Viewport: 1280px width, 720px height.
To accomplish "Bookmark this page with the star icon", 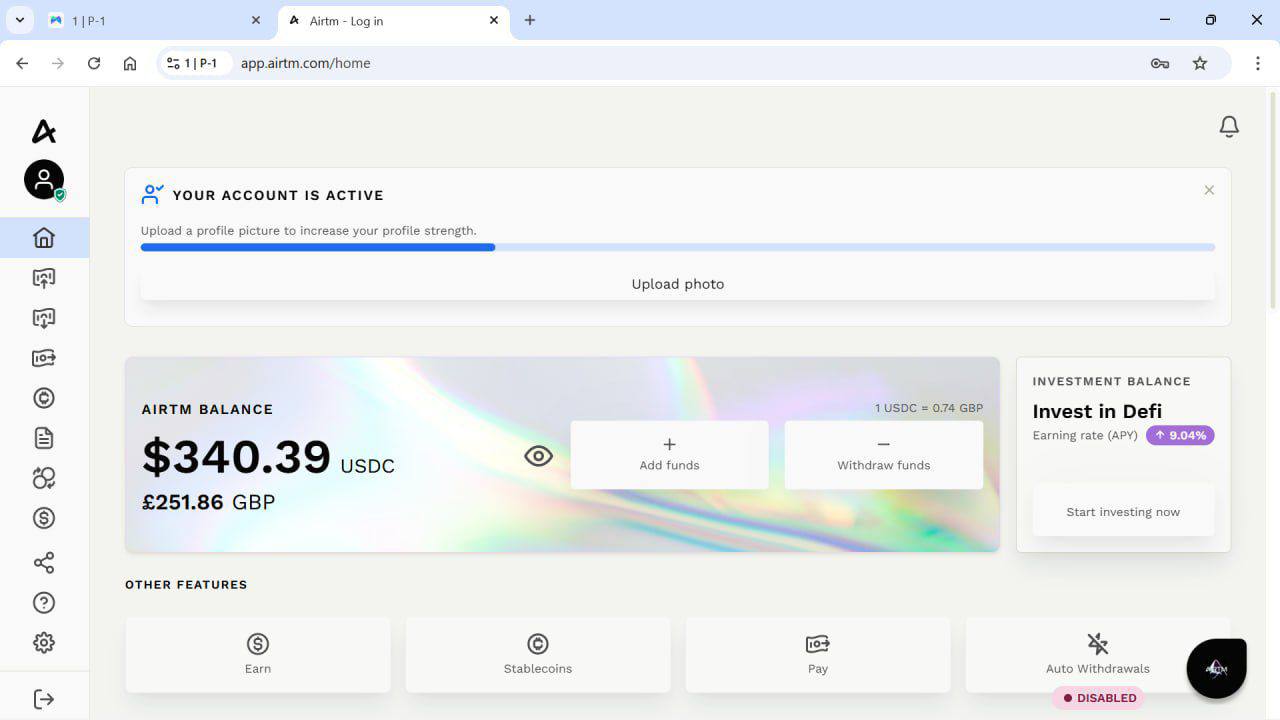I will click(1200, 63).
